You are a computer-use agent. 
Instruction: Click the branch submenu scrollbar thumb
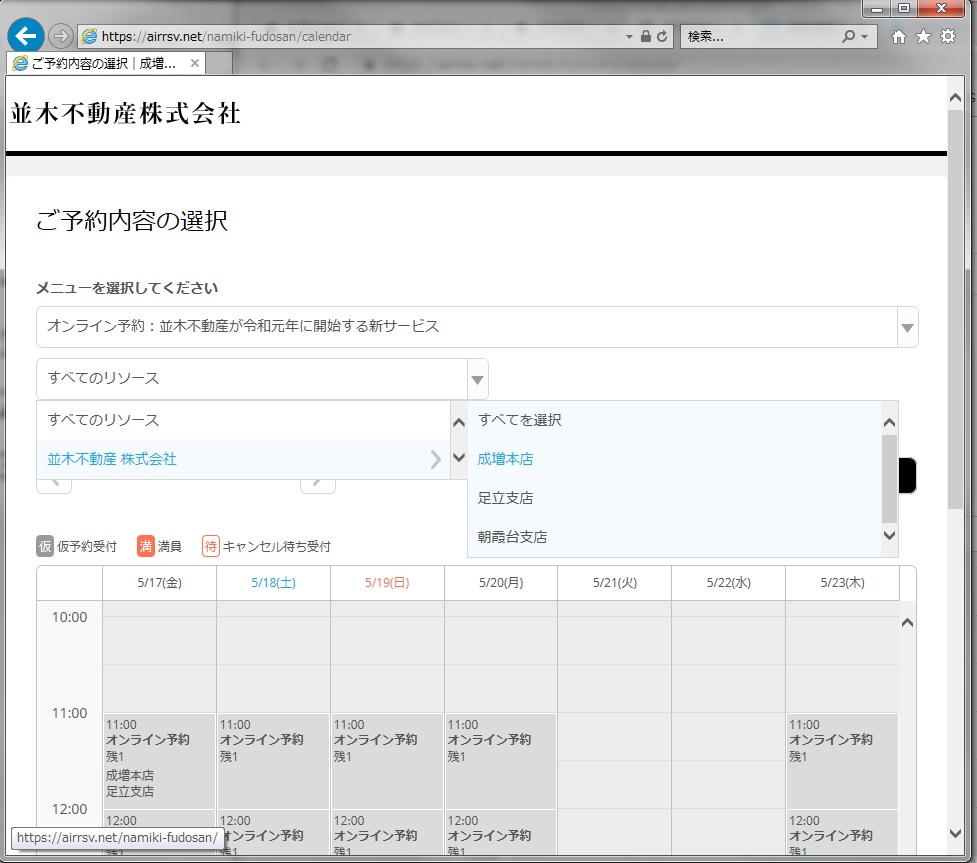889,479
